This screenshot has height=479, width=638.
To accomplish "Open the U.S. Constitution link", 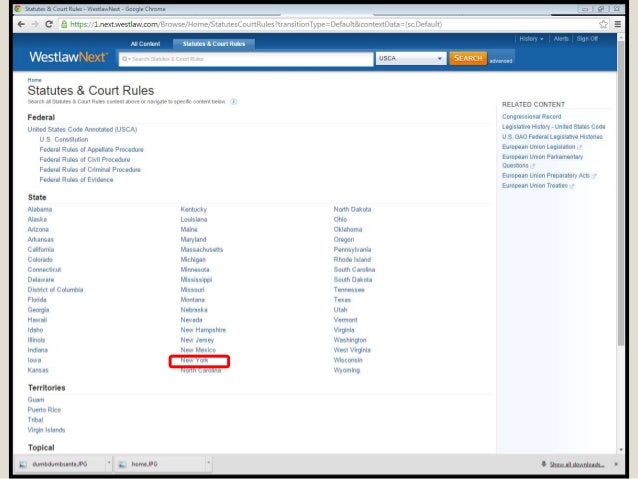I will coord(63,140).
